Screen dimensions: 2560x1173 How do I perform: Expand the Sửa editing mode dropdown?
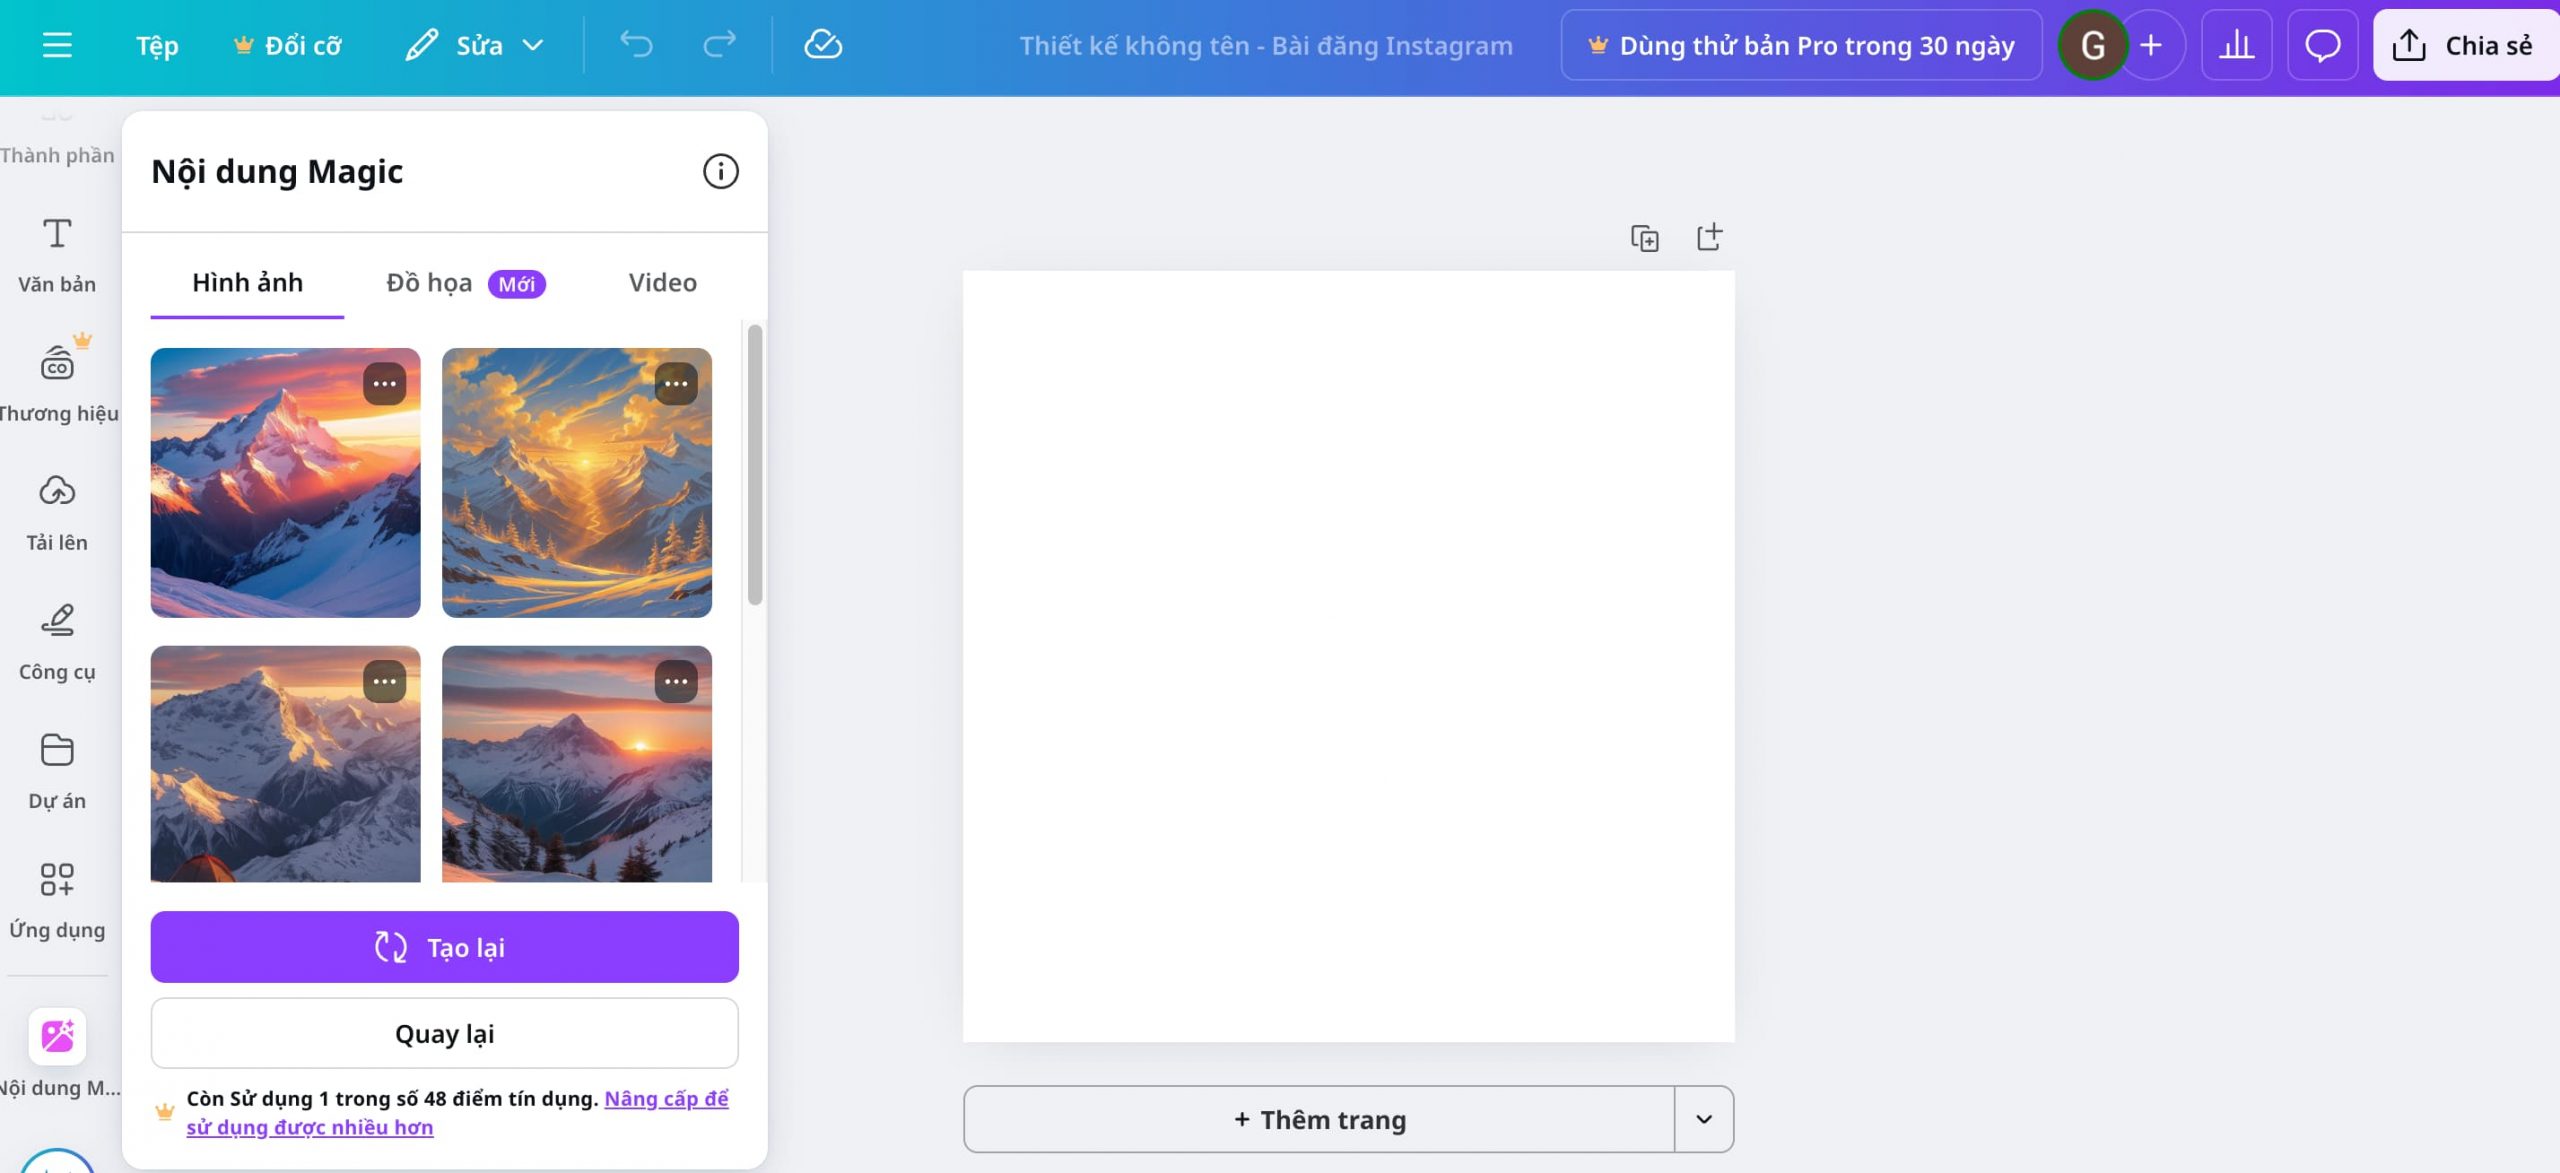tap(474, 45)
